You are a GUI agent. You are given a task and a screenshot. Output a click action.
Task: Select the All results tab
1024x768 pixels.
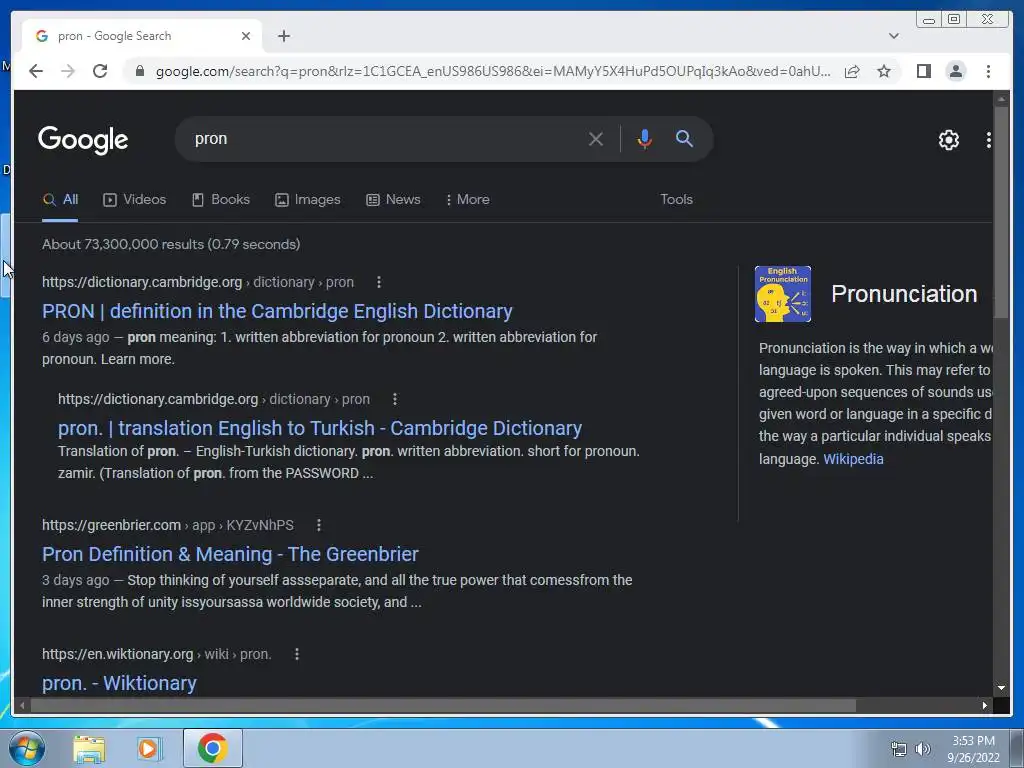pyautogui.click(x=60, y=200)
